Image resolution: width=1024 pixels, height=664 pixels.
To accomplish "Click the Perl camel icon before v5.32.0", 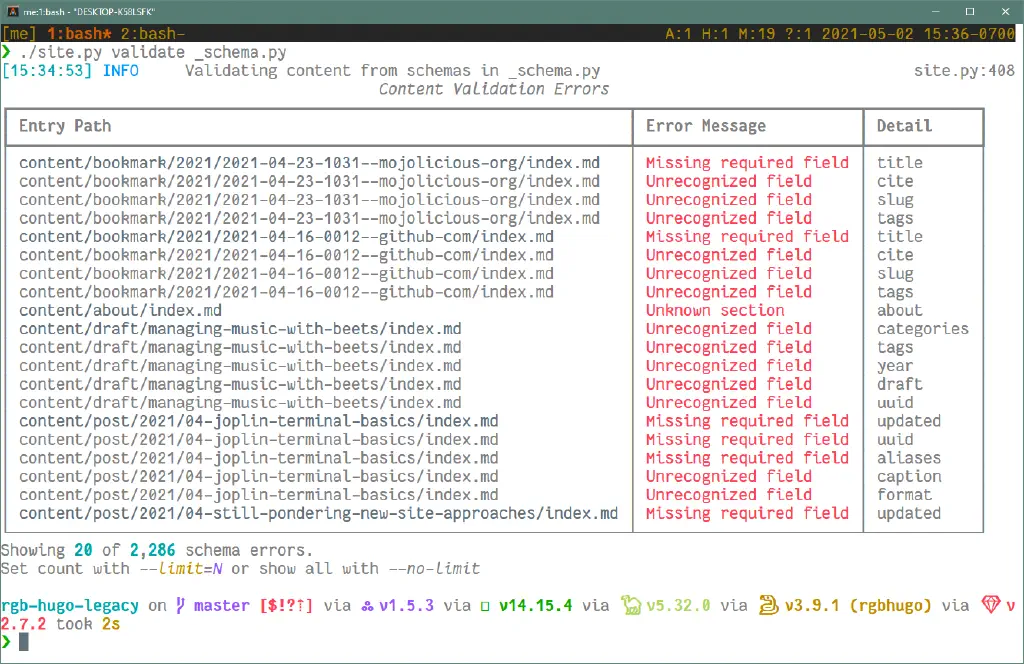I will point(631,605).
